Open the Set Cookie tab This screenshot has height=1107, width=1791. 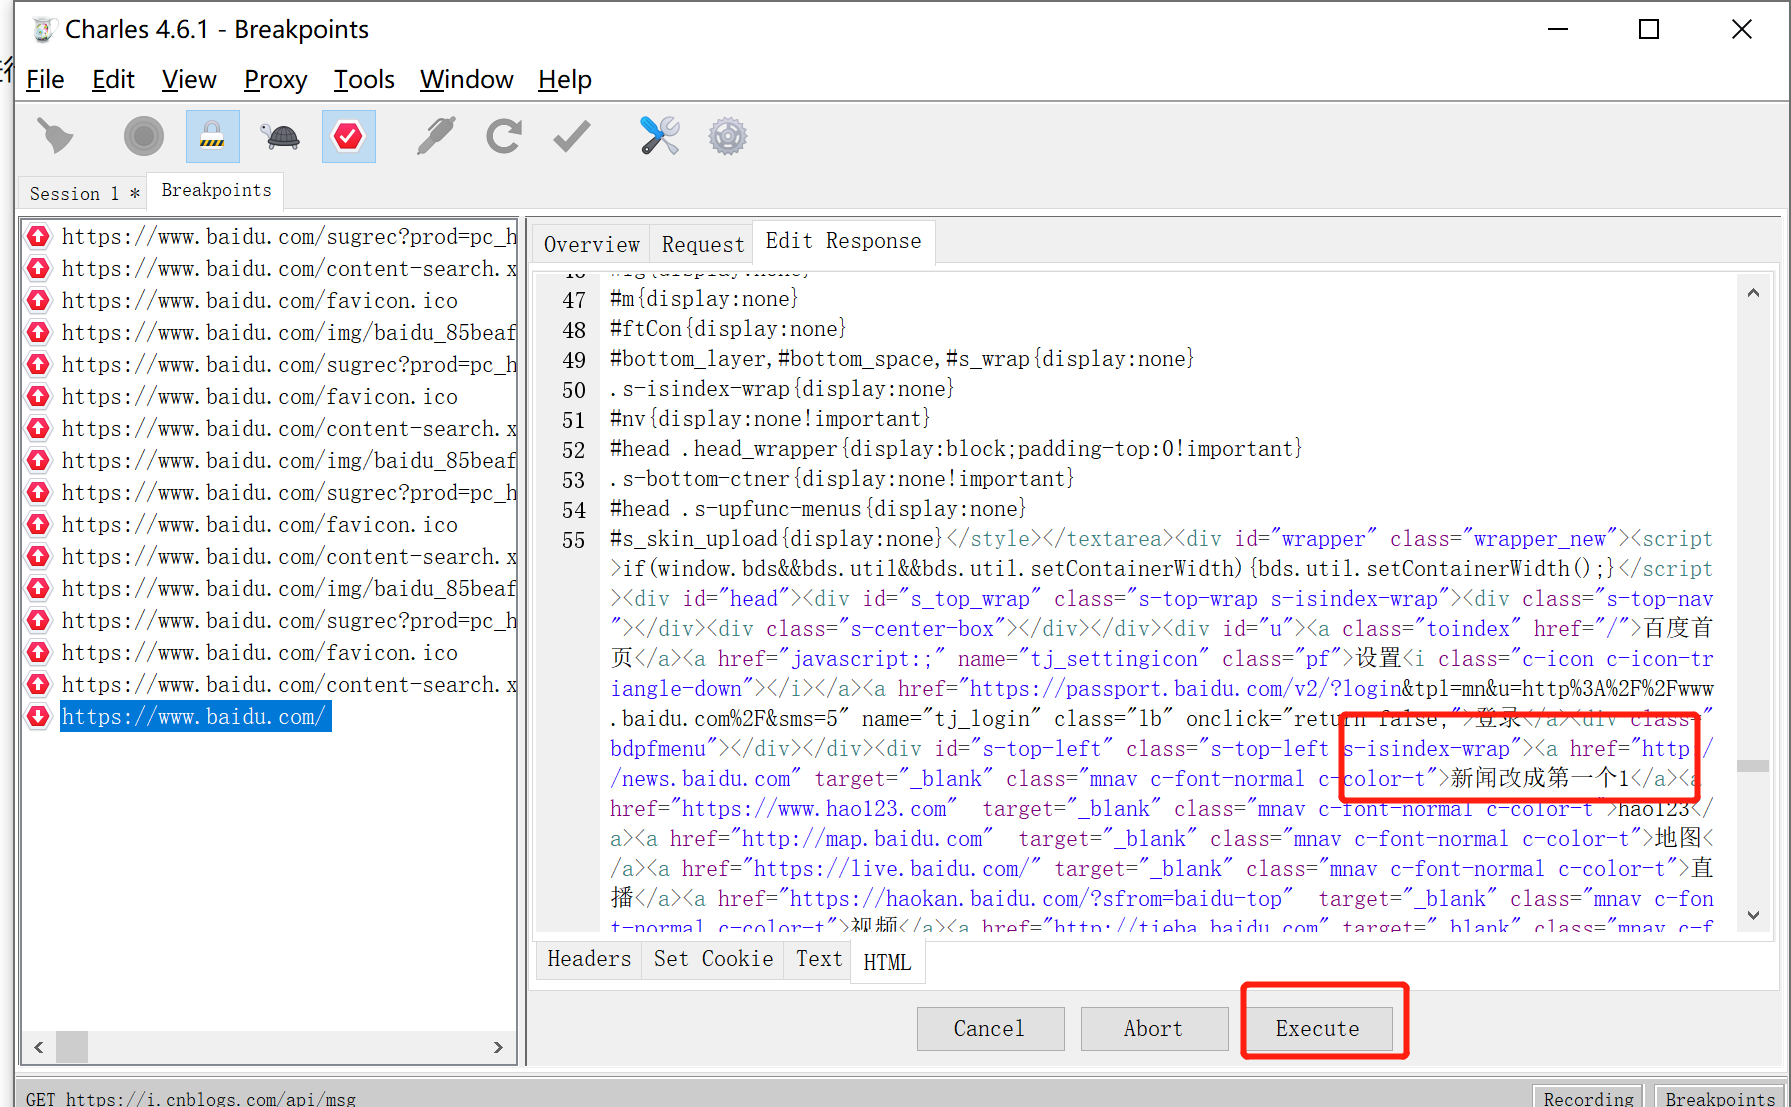713,959
